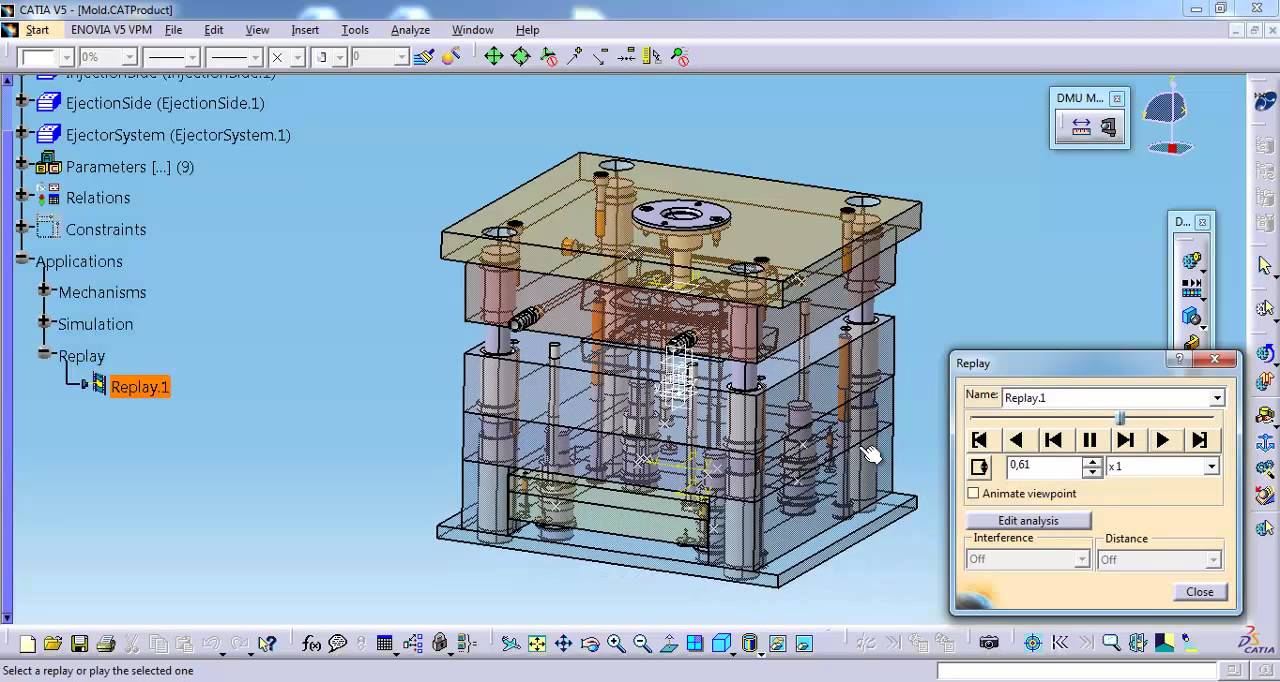Open the Capture camera icon
Viewport: 1280px width, 682px height.
click(989, 644)
